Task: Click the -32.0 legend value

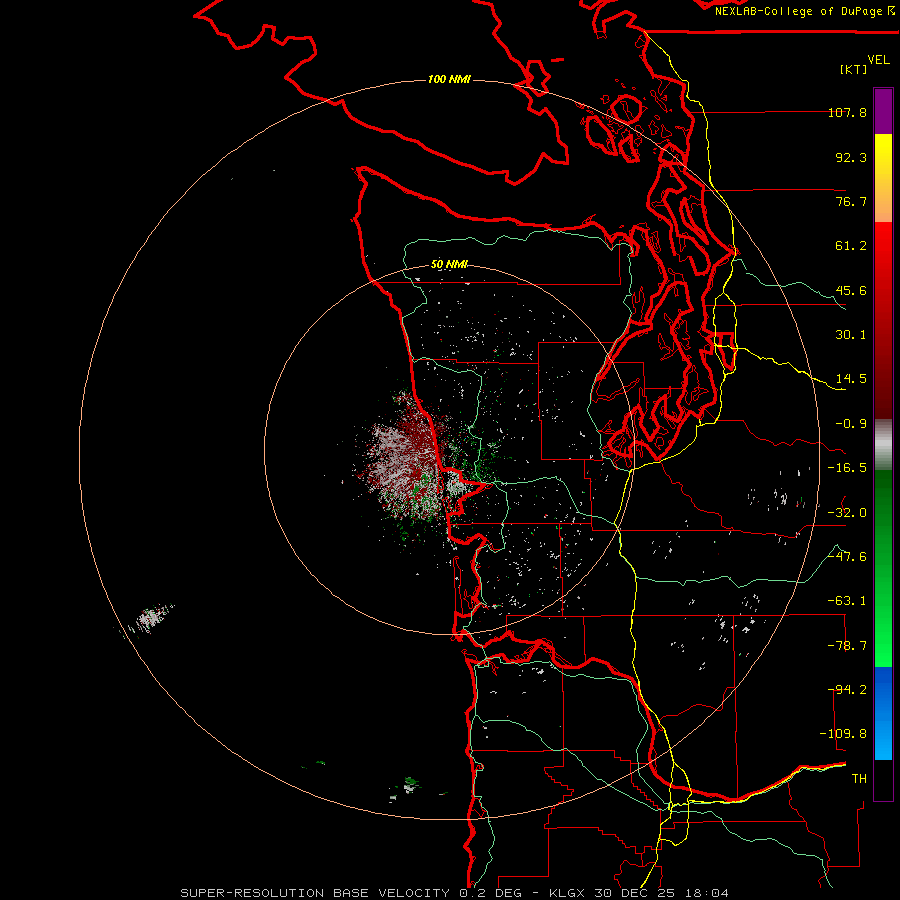Action: coord(847,513)
